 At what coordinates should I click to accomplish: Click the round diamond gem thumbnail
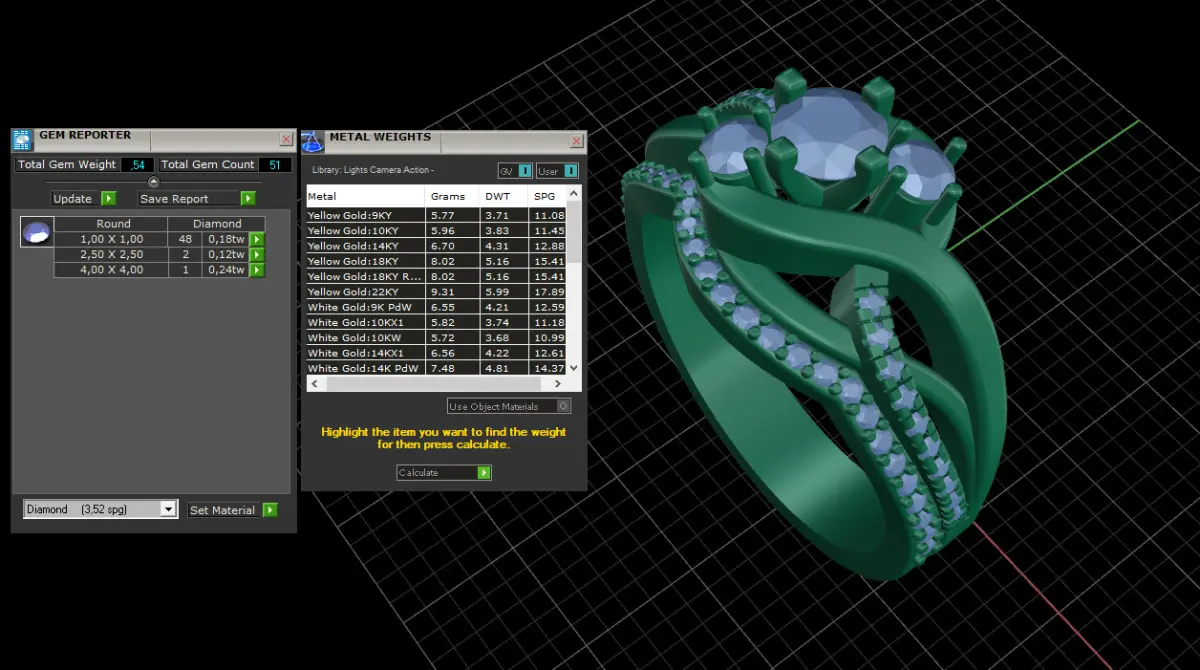(x=36, y=233)
